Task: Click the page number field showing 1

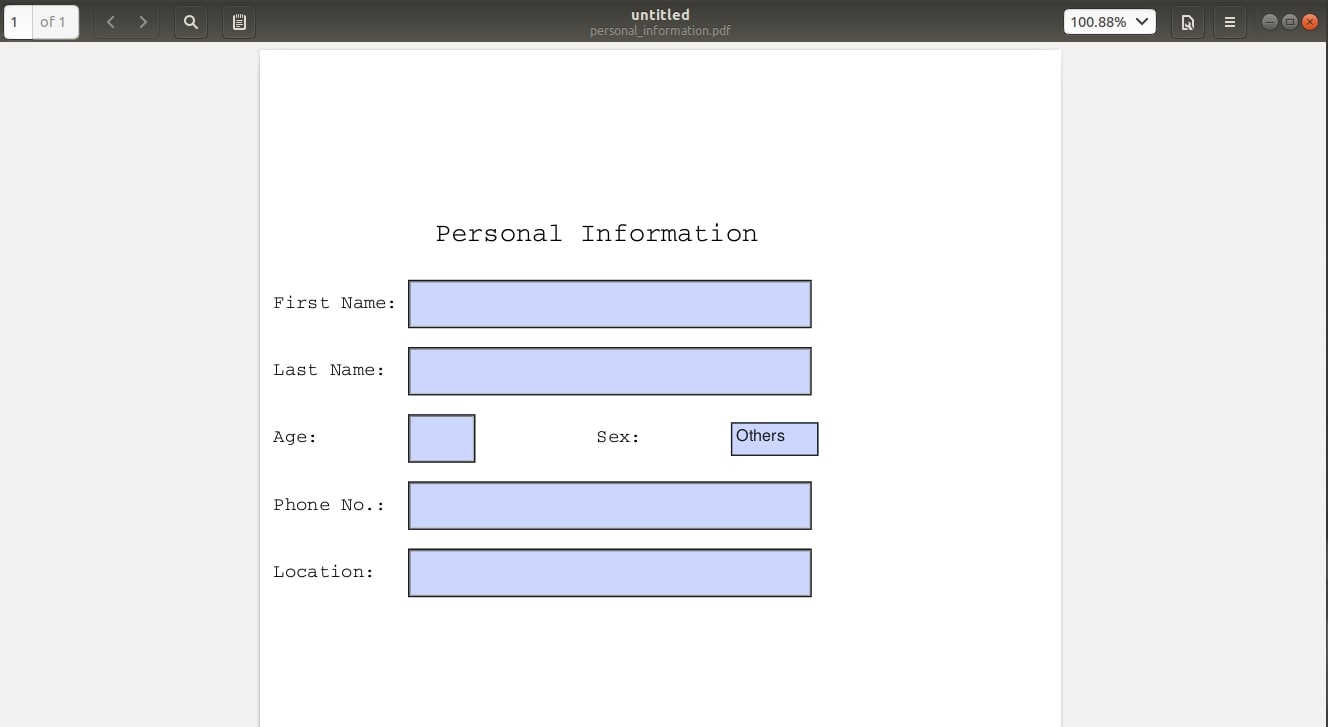Action: click(x=18, y=22)
